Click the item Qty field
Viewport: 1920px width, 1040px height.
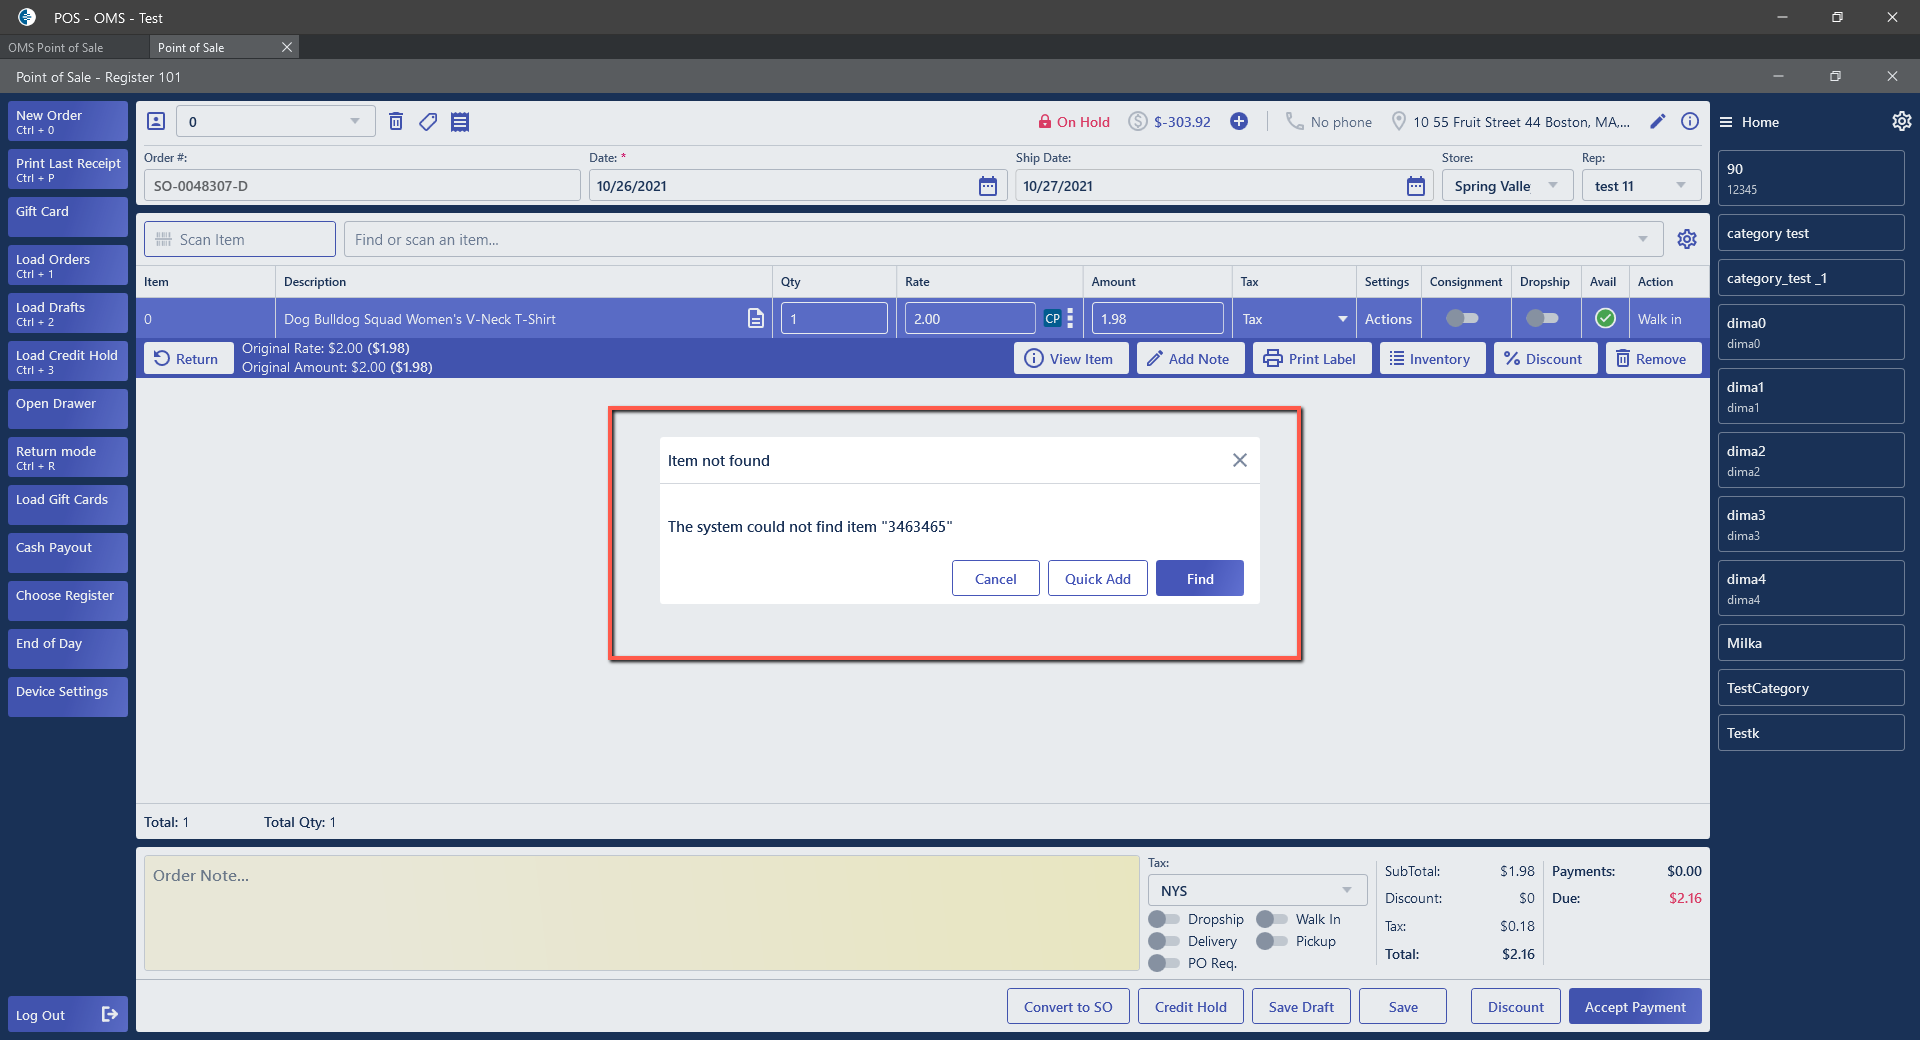[x=834, y=318]
